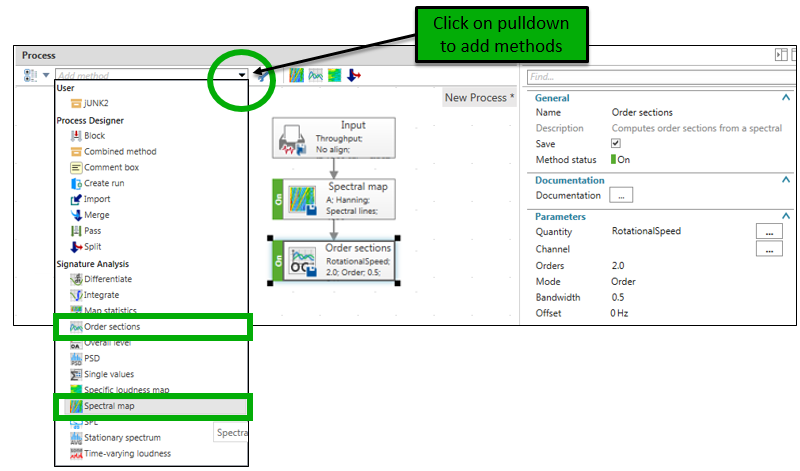The width and height of the screenshot is (800, 471).
Task: Click the Find search field
Action: [x=650, y=76]
